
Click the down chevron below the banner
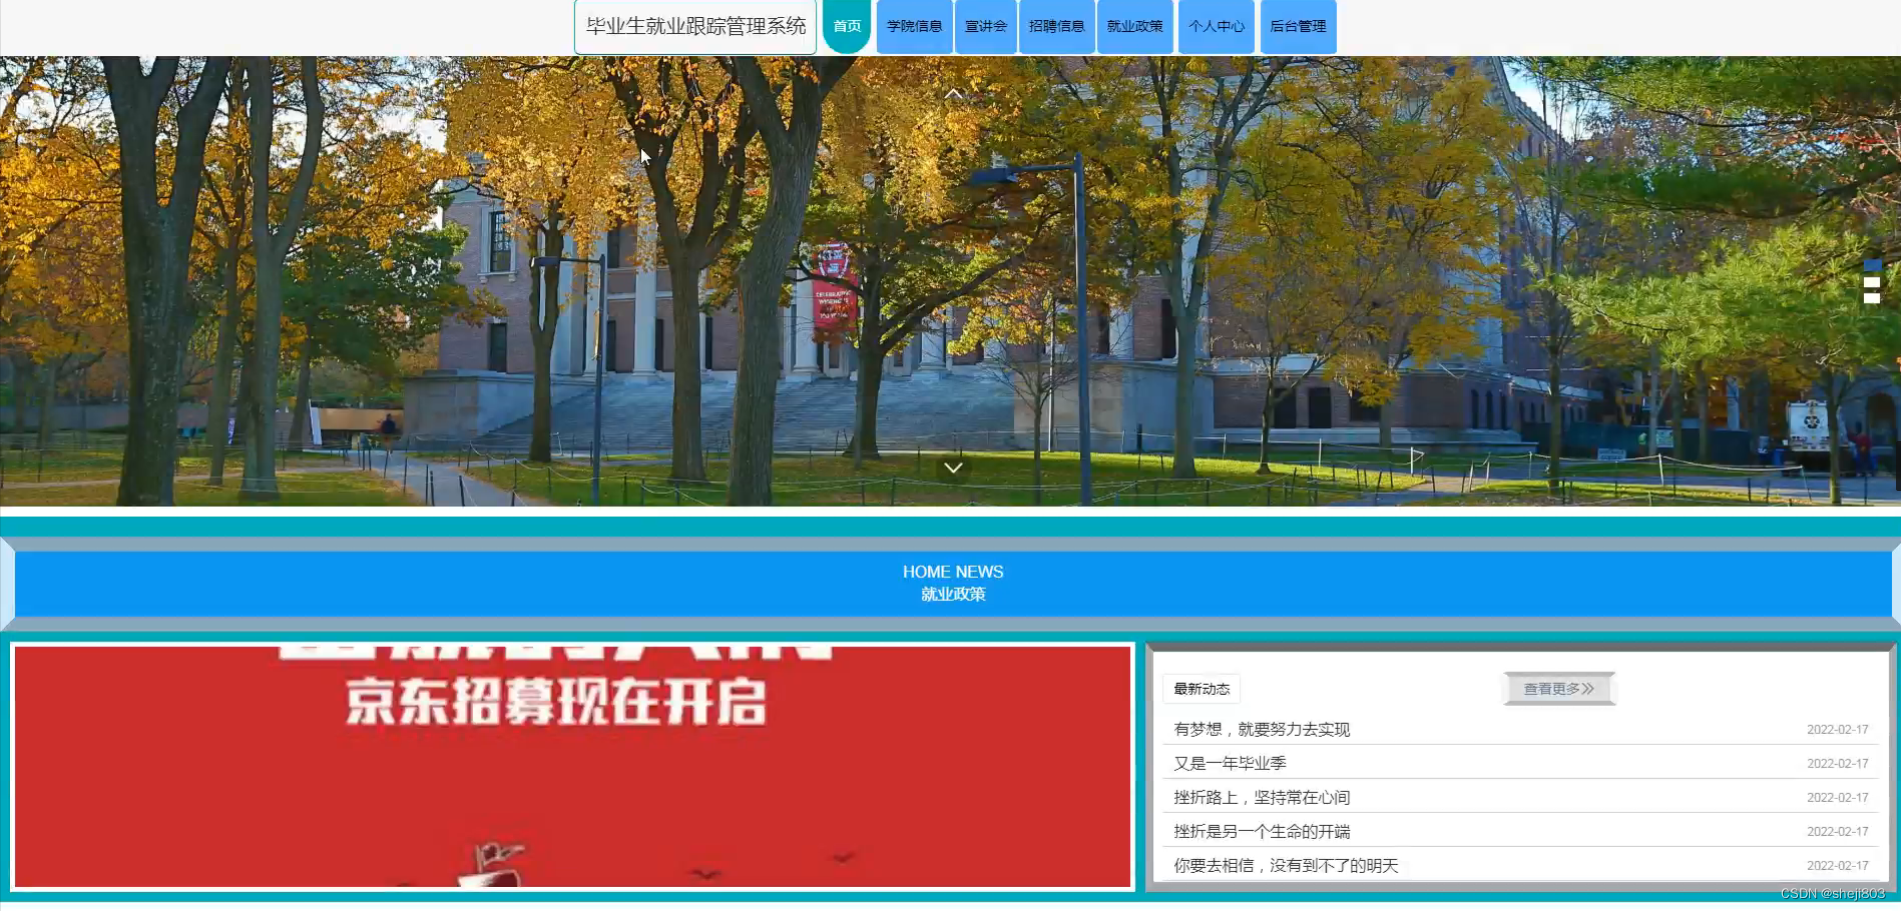pyautogui.click(x=953, y=468)
